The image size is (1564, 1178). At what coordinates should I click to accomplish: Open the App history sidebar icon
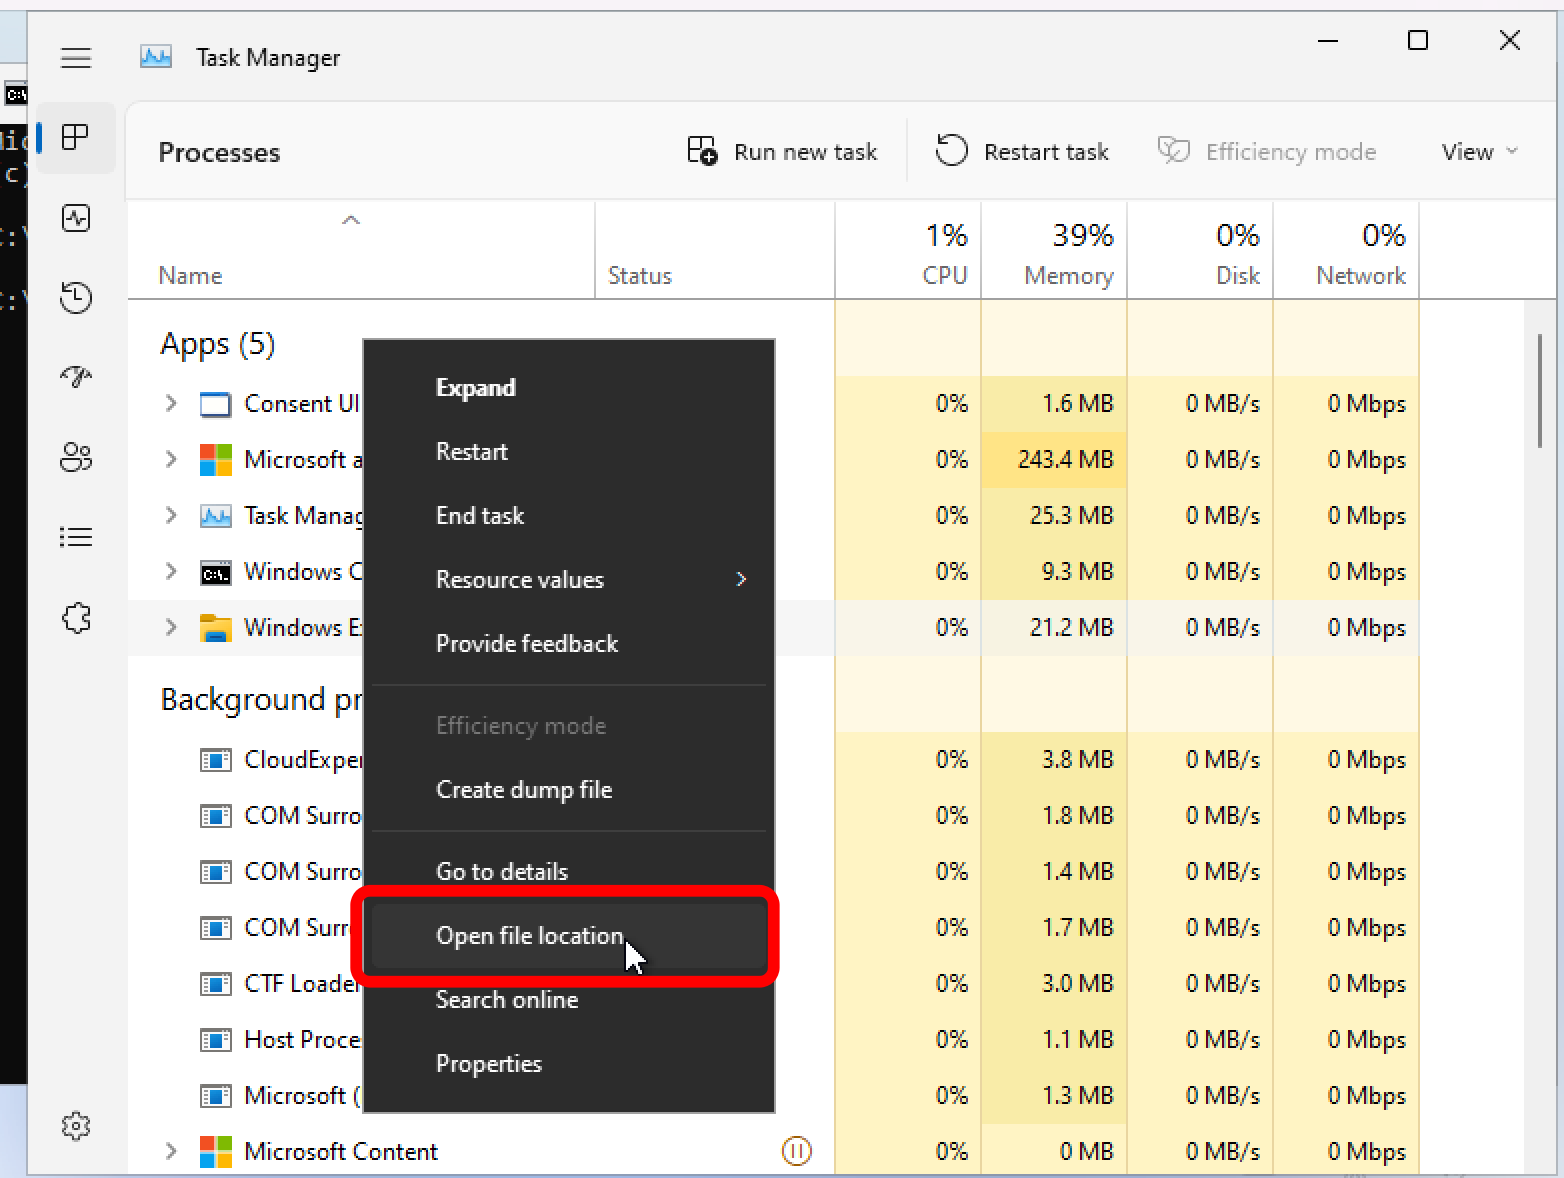(76, 297)
